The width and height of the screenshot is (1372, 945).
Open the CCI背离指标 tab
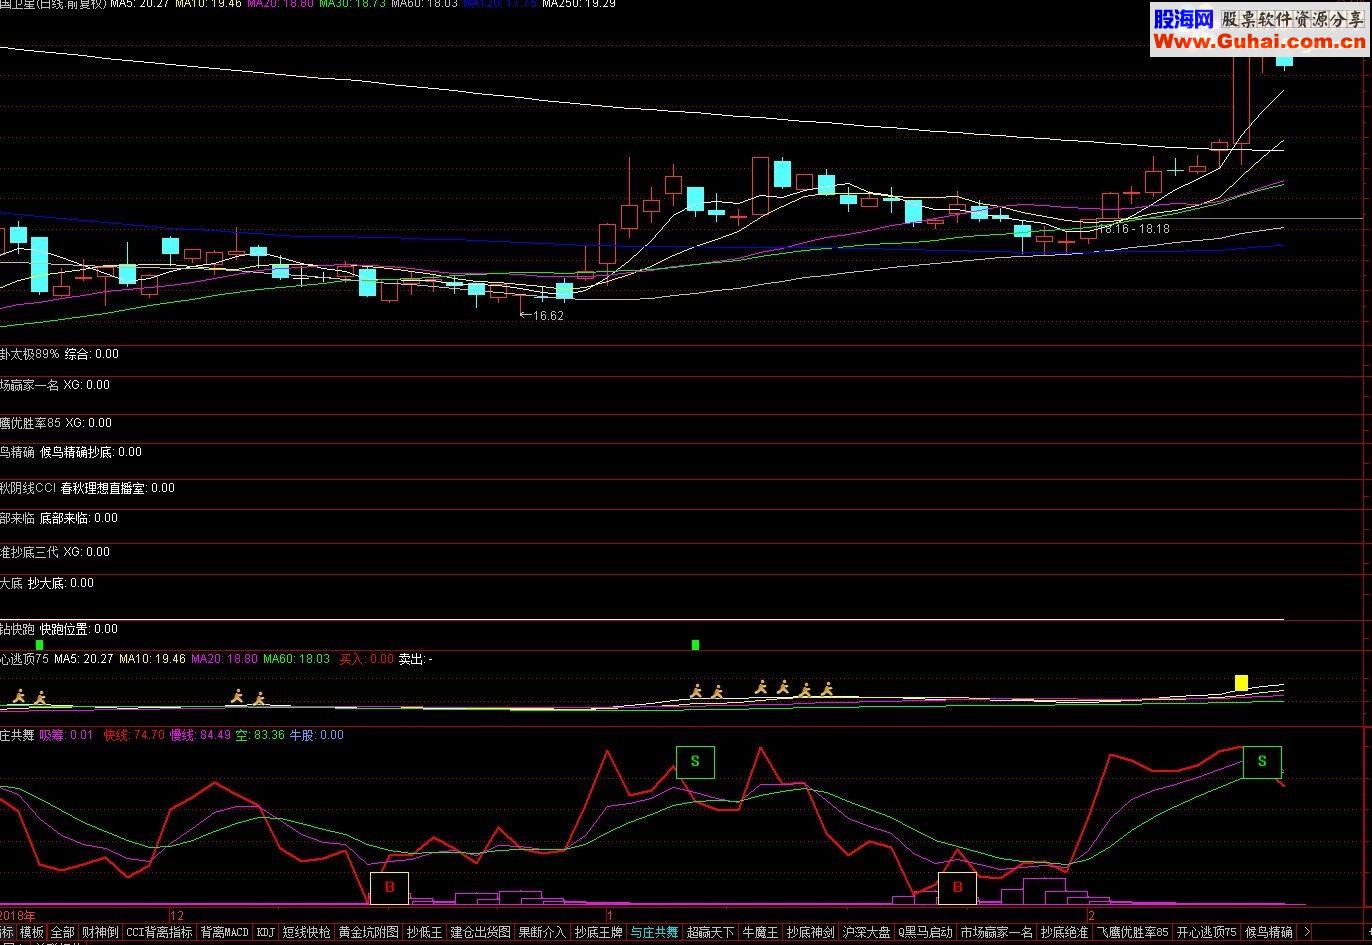pos(159,932)
